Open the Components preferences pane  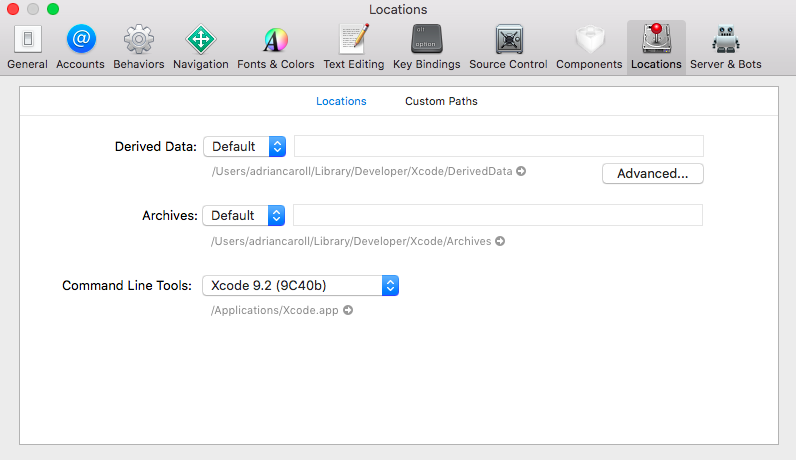pos(589,47)
